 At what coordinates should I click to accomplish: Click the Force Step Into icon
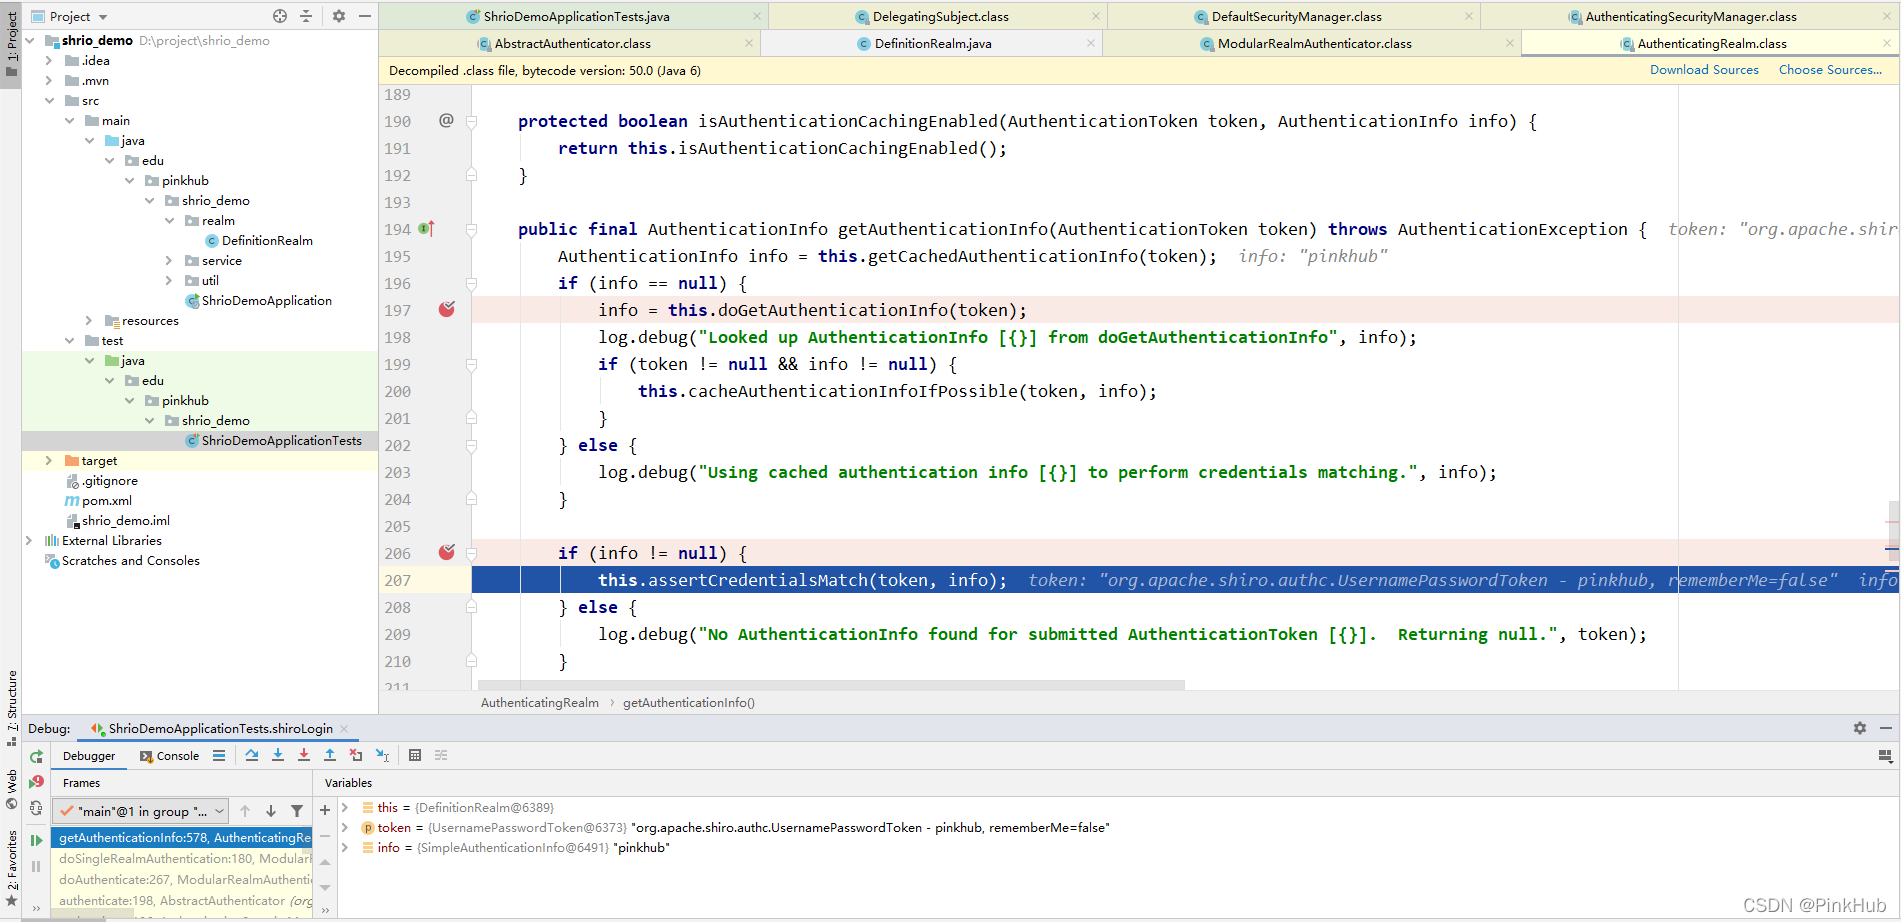[x=304, y=756]
